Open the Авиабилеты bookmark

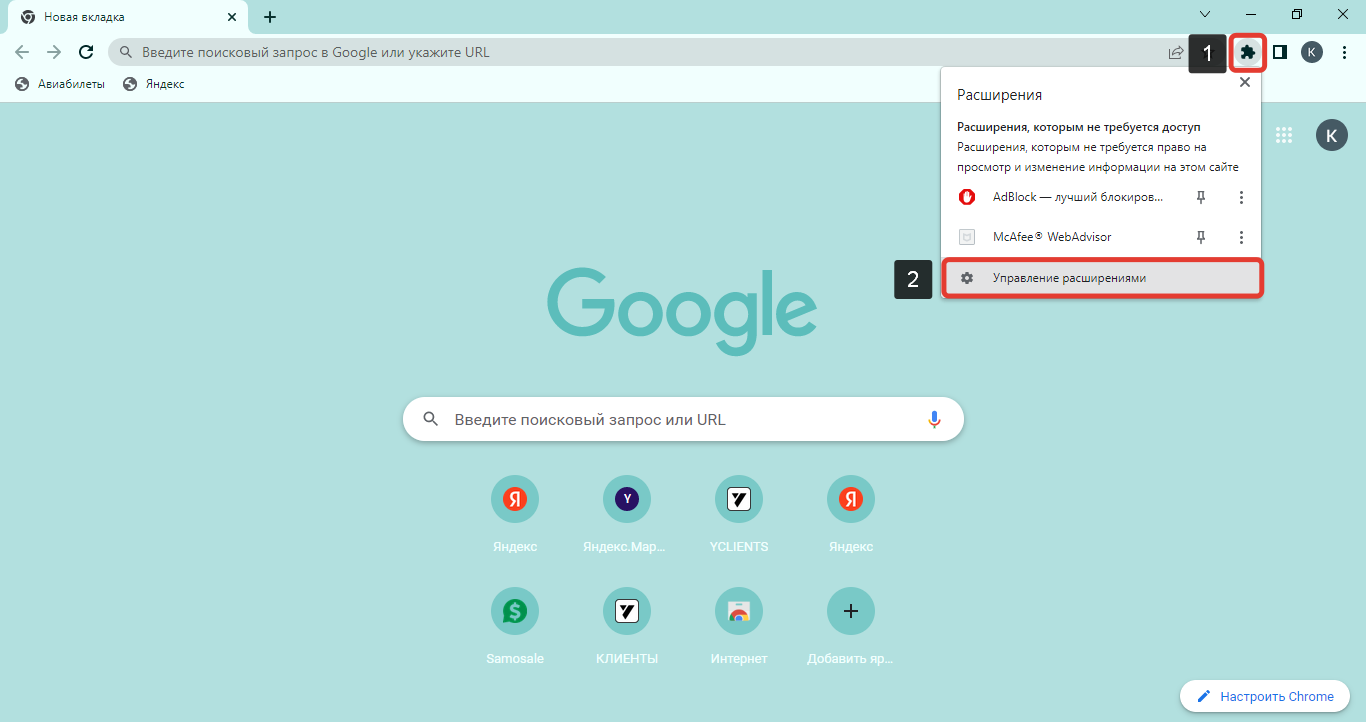pyautogui.click(x=60, y=84)
